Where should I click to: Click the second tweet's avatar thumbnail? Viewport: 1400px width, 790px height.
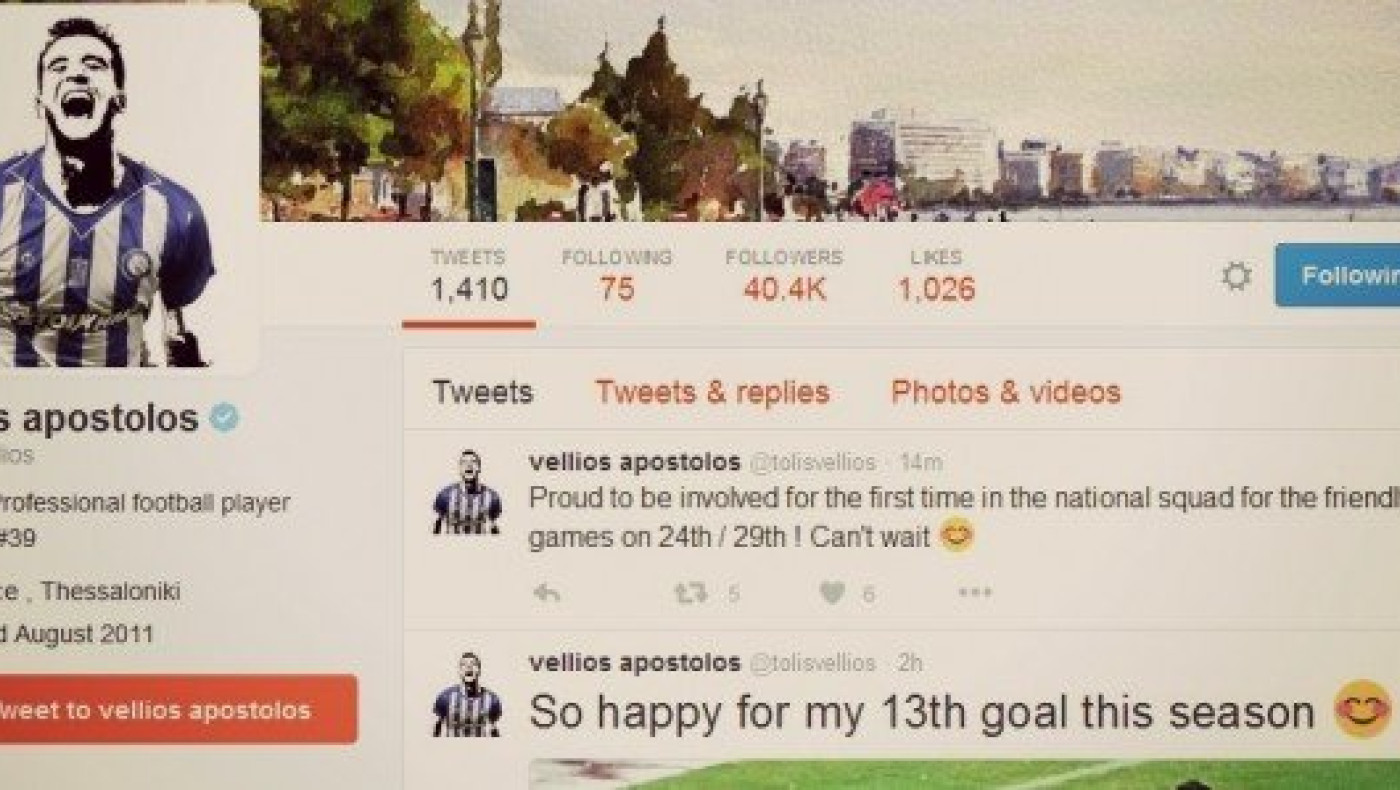[467, 694]
